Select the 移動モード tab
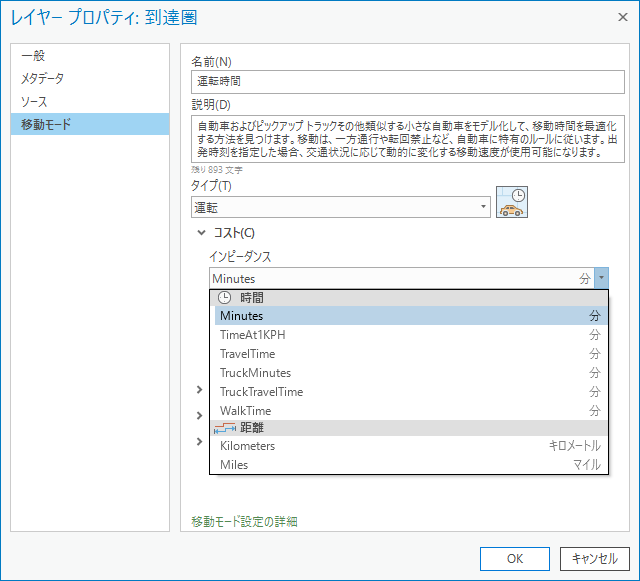 tap(47, 124)
